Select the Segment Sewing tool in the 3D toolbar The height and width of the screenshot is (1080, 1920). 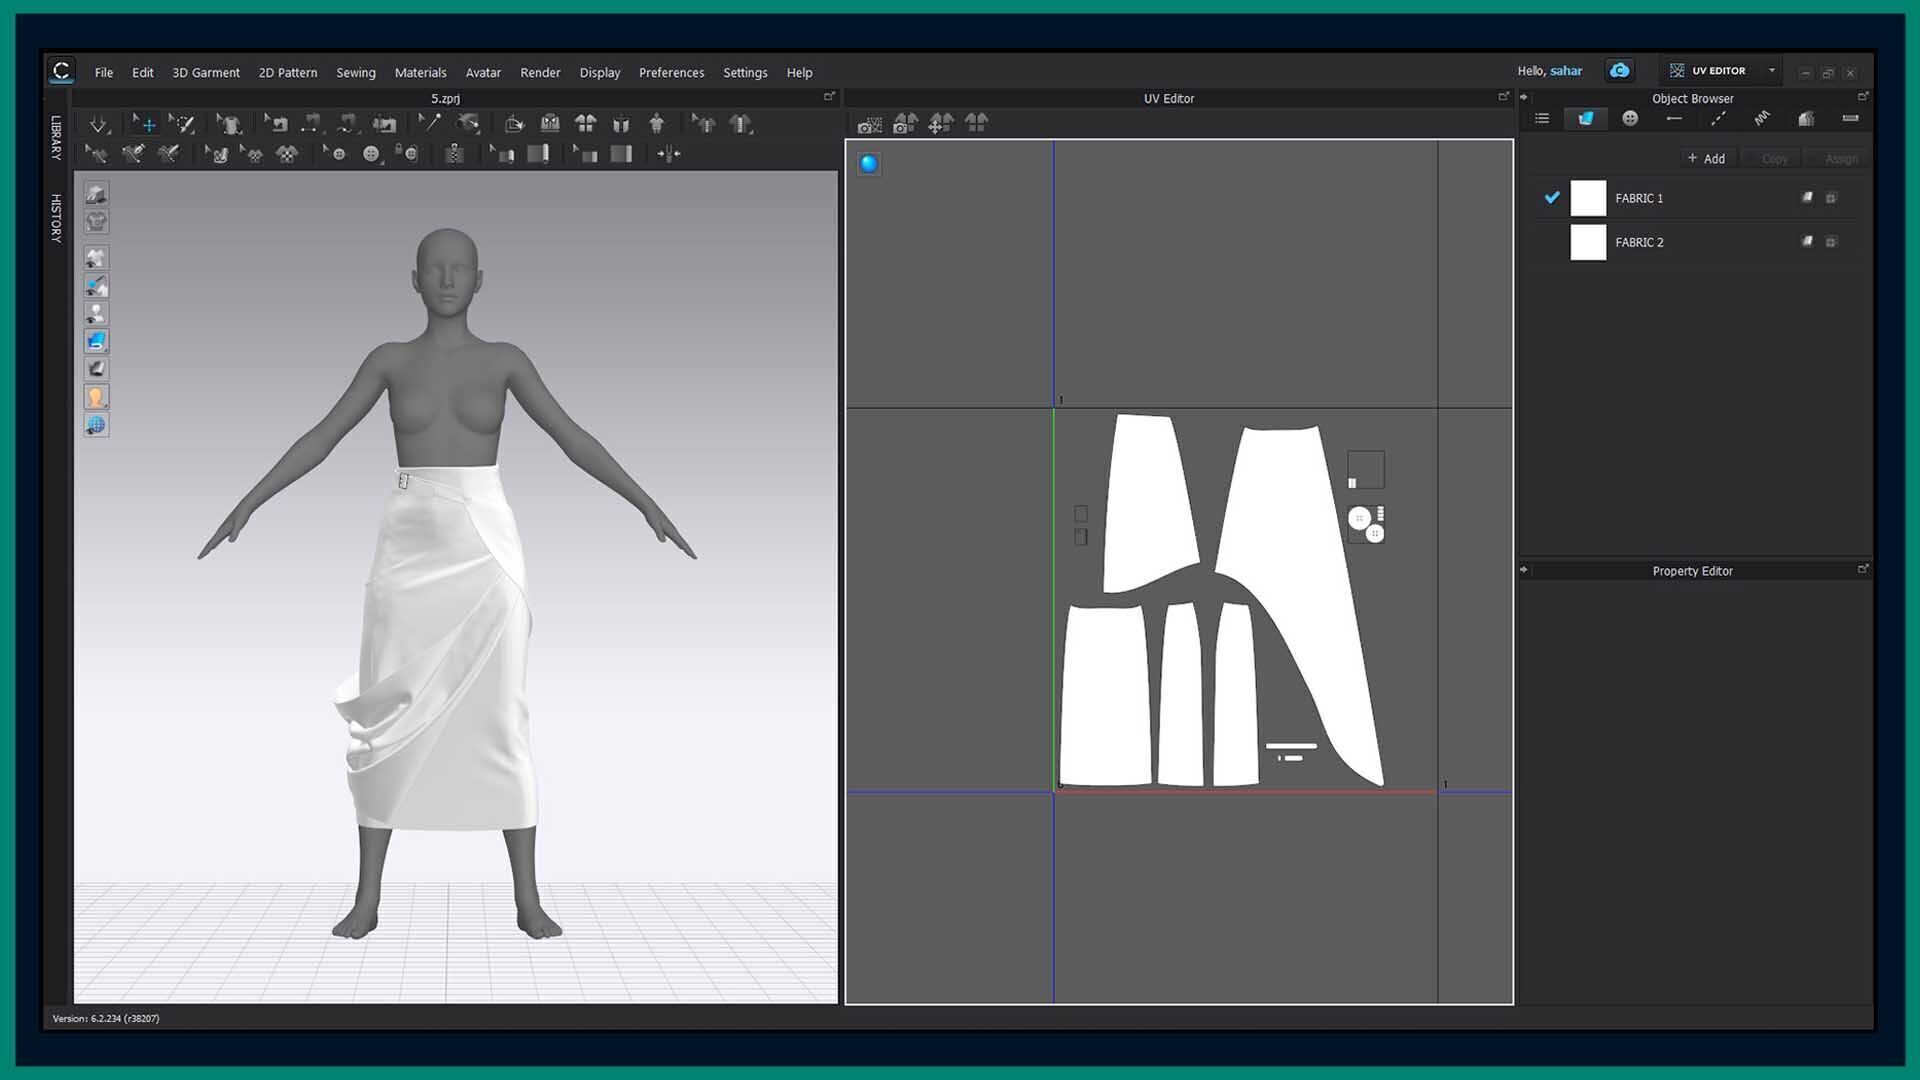tap(312, 124)
